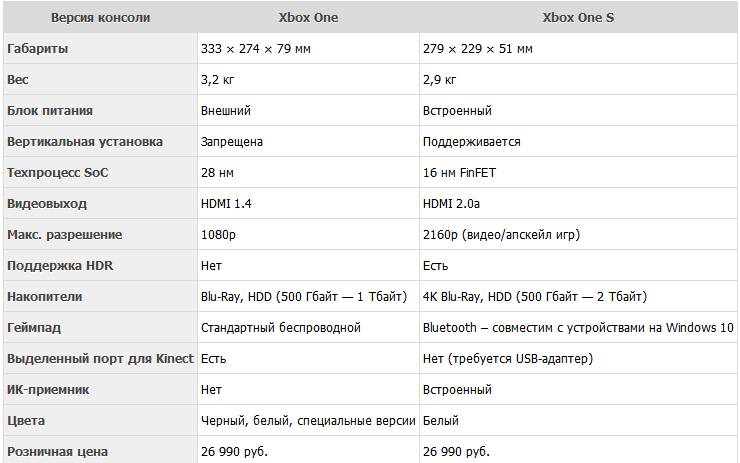This screenshot has width=740, height=463.
Task: Click the 'Блок питания' row label
Action: tap(49, 110)
